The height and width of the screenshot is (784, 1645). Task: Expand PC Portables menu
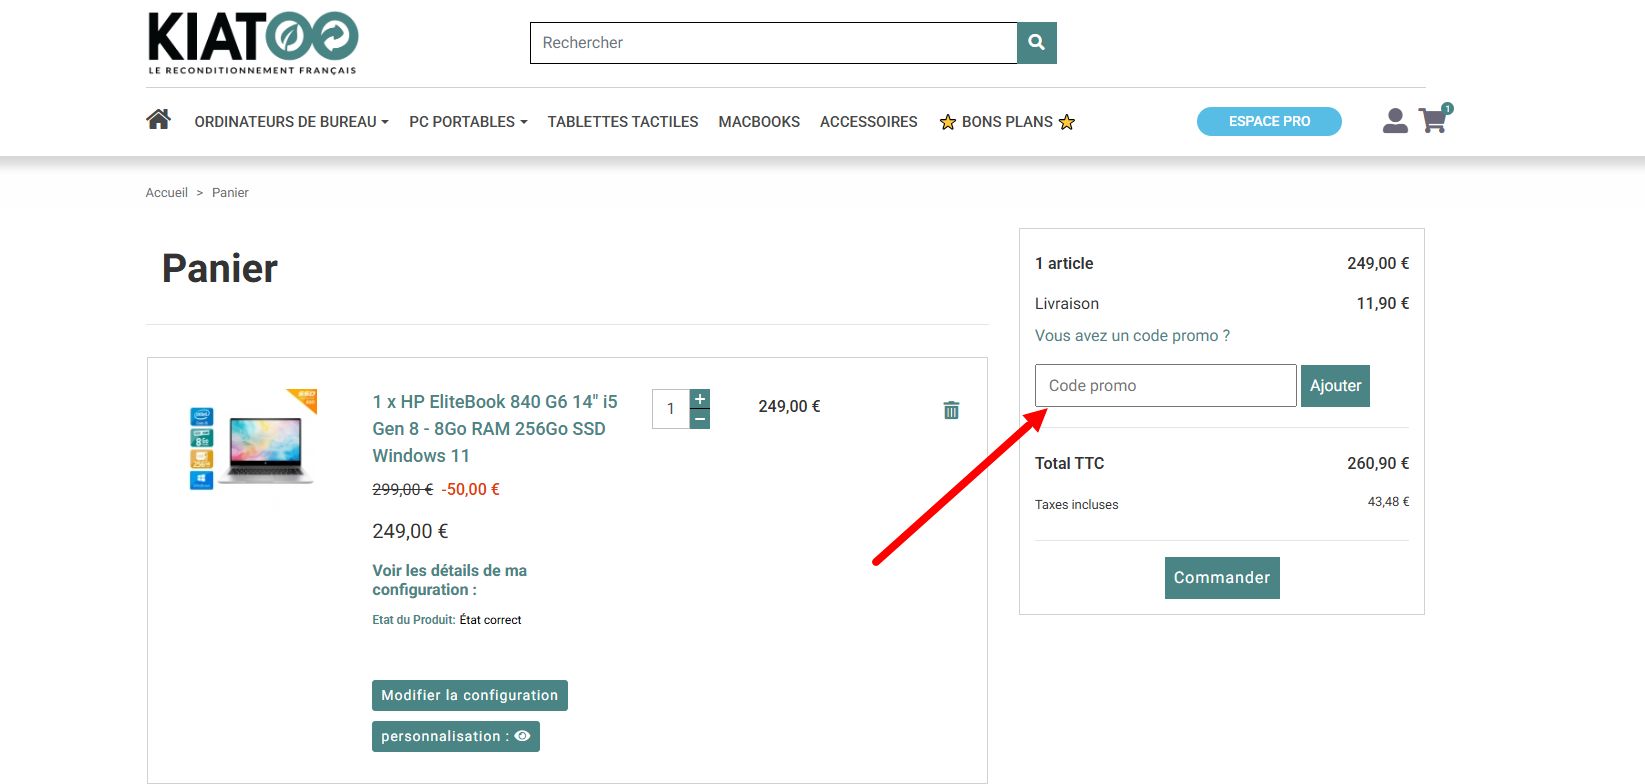pos(468,122)
